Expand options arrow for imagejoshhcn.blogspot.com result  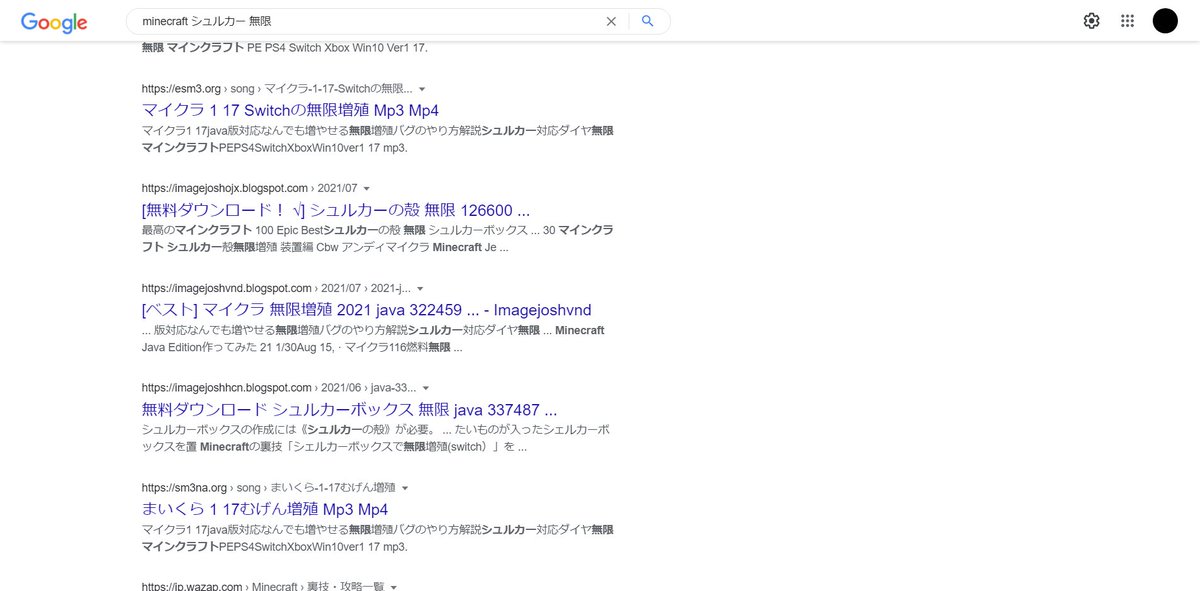(x=425, y=388)
